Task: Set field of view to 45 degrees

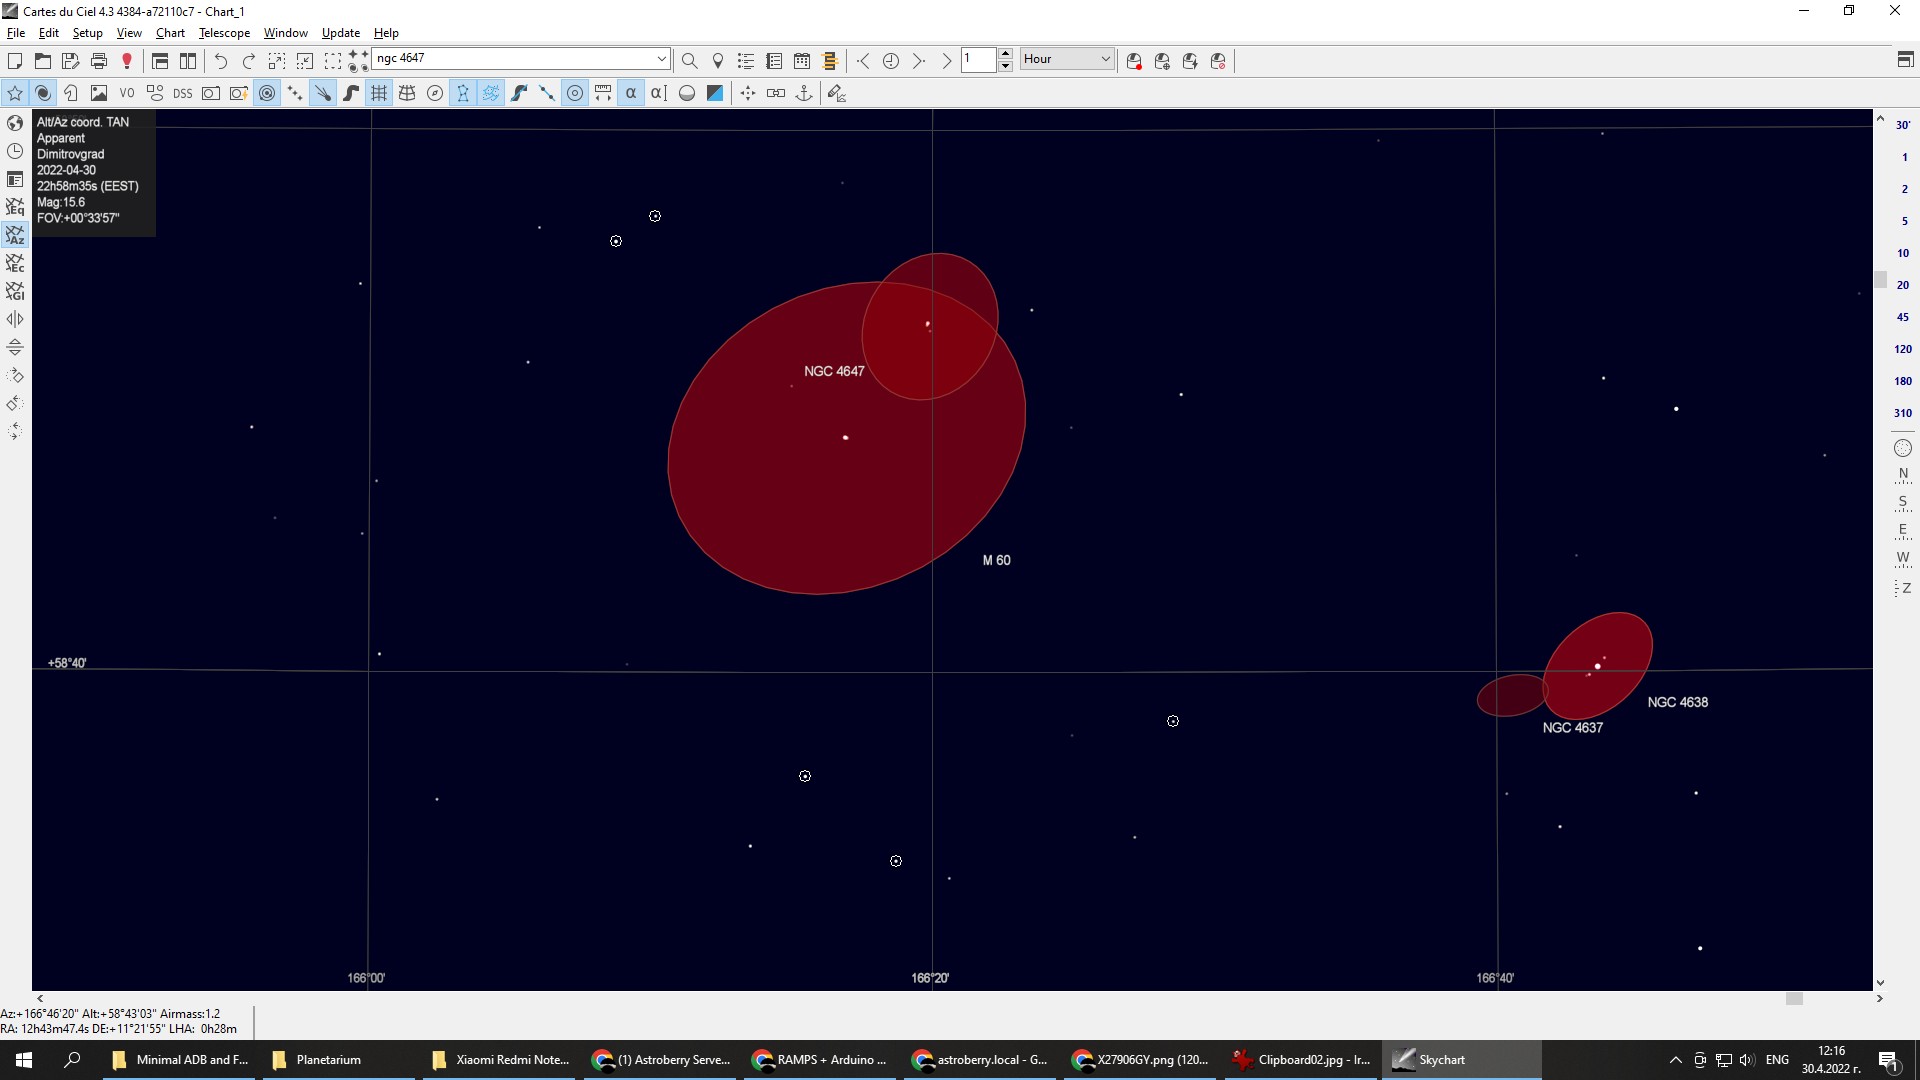Action: 1903,317
